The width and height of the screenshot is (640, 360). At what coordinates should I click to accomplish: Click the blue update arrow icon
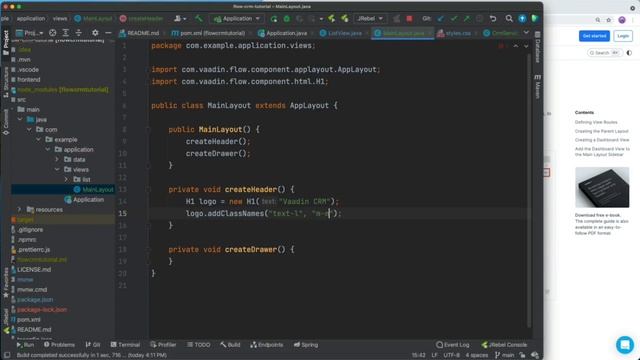point(522,18)
